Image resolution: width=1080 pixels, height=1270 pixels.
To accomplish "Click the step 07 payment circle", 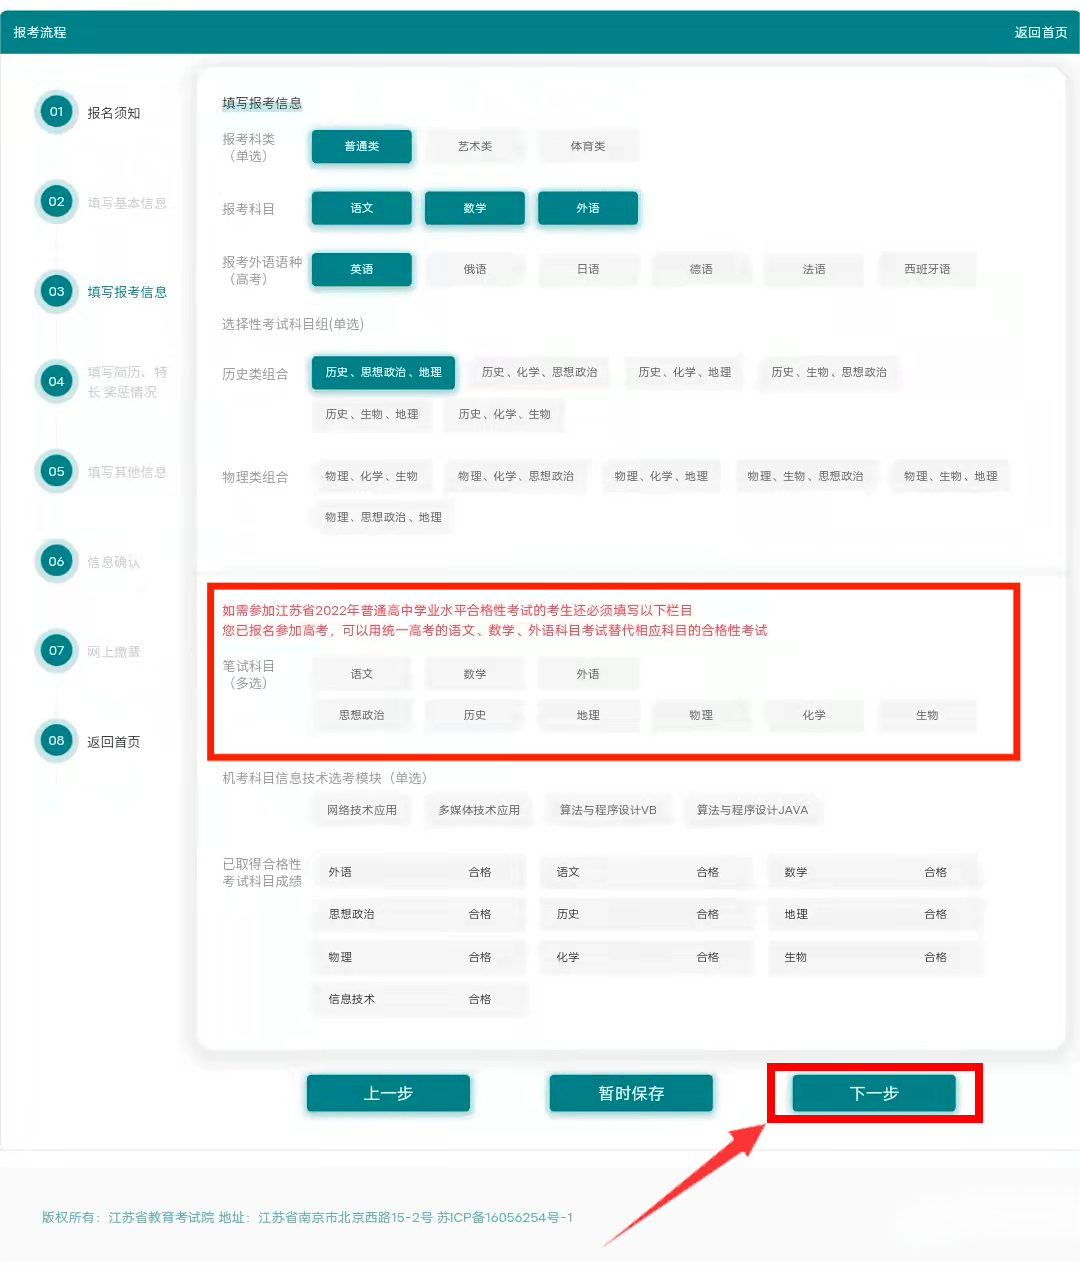I will point(56,651).
